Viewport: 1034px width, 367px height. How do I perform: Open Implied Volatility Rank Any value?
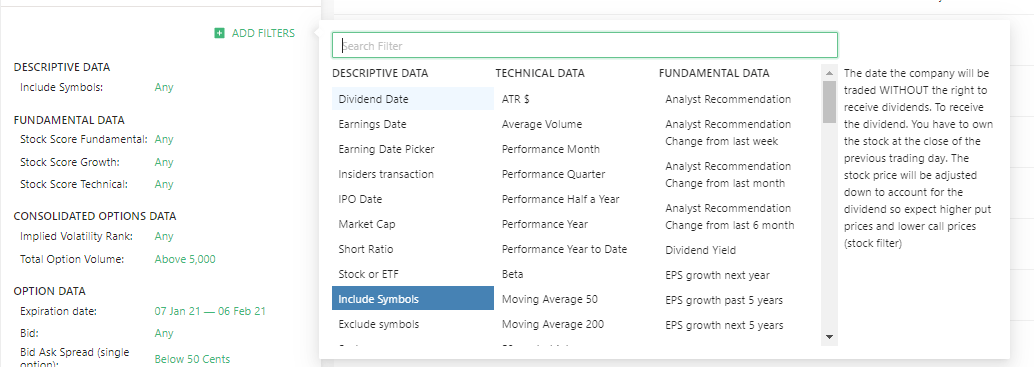point(164,236)
